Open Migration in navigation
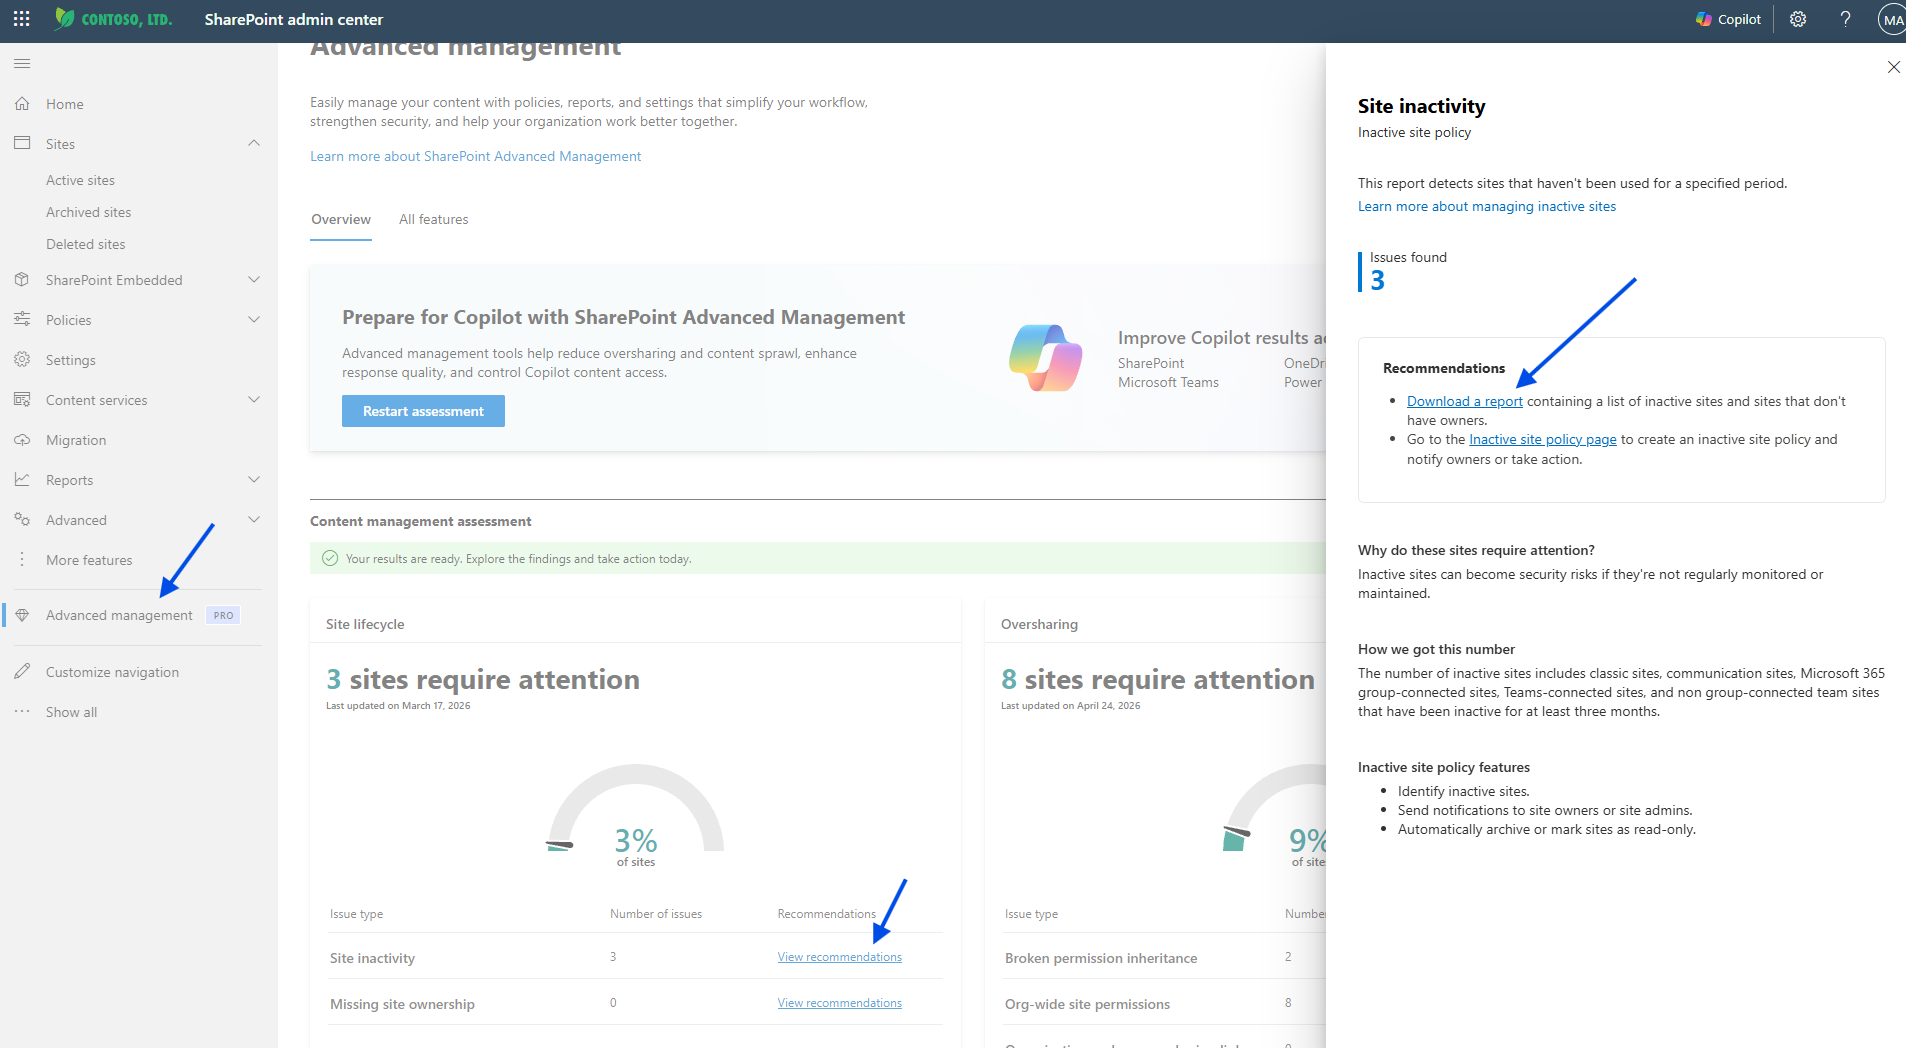1906x1048 pixels. pos(76,440)
